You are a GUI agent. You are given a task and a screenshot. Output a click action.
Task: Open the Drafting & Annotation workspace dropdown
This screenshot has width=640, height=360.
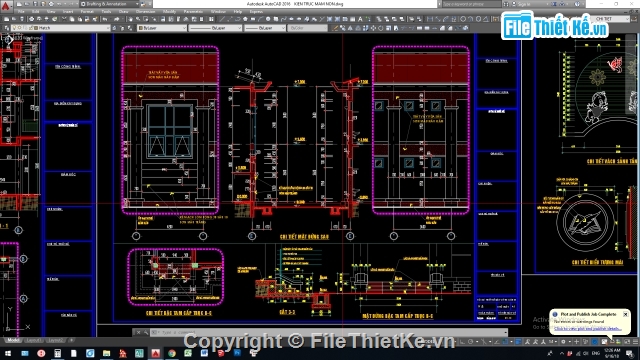click(x=108, y=4)
